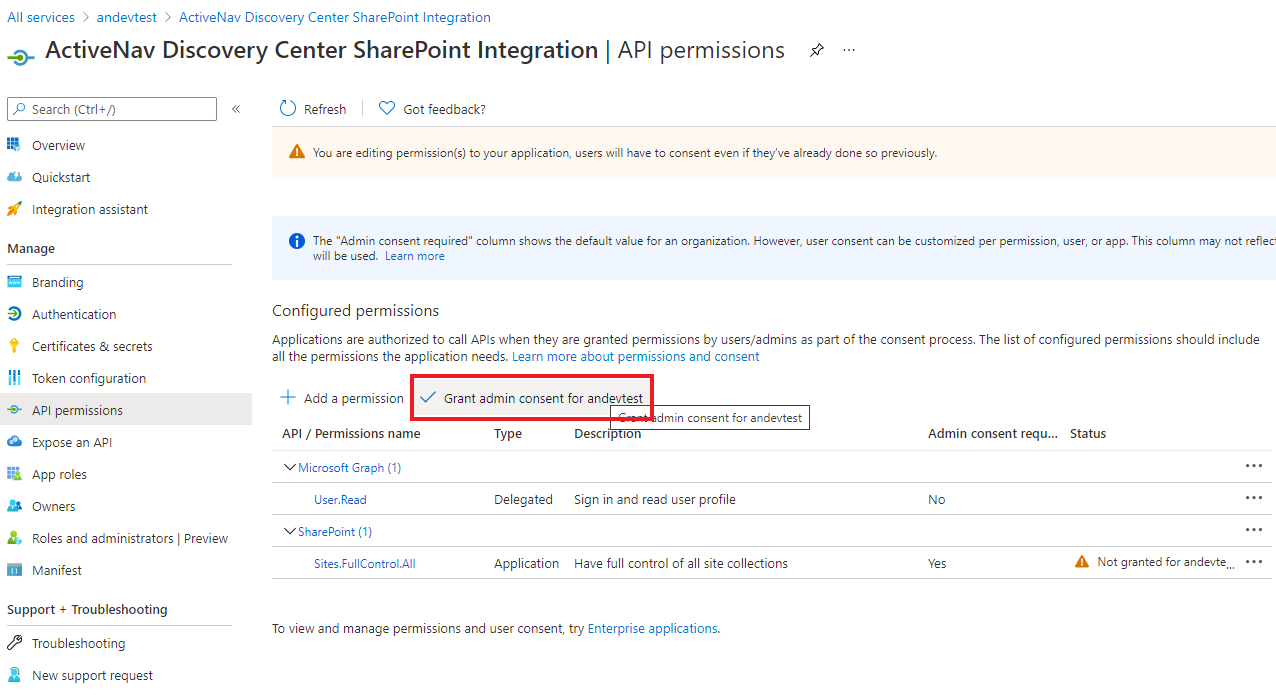Viewport: 1276px width, 700px height.
Task: Open the ellipsis menu next to the page title
Action: pos(848,50)
